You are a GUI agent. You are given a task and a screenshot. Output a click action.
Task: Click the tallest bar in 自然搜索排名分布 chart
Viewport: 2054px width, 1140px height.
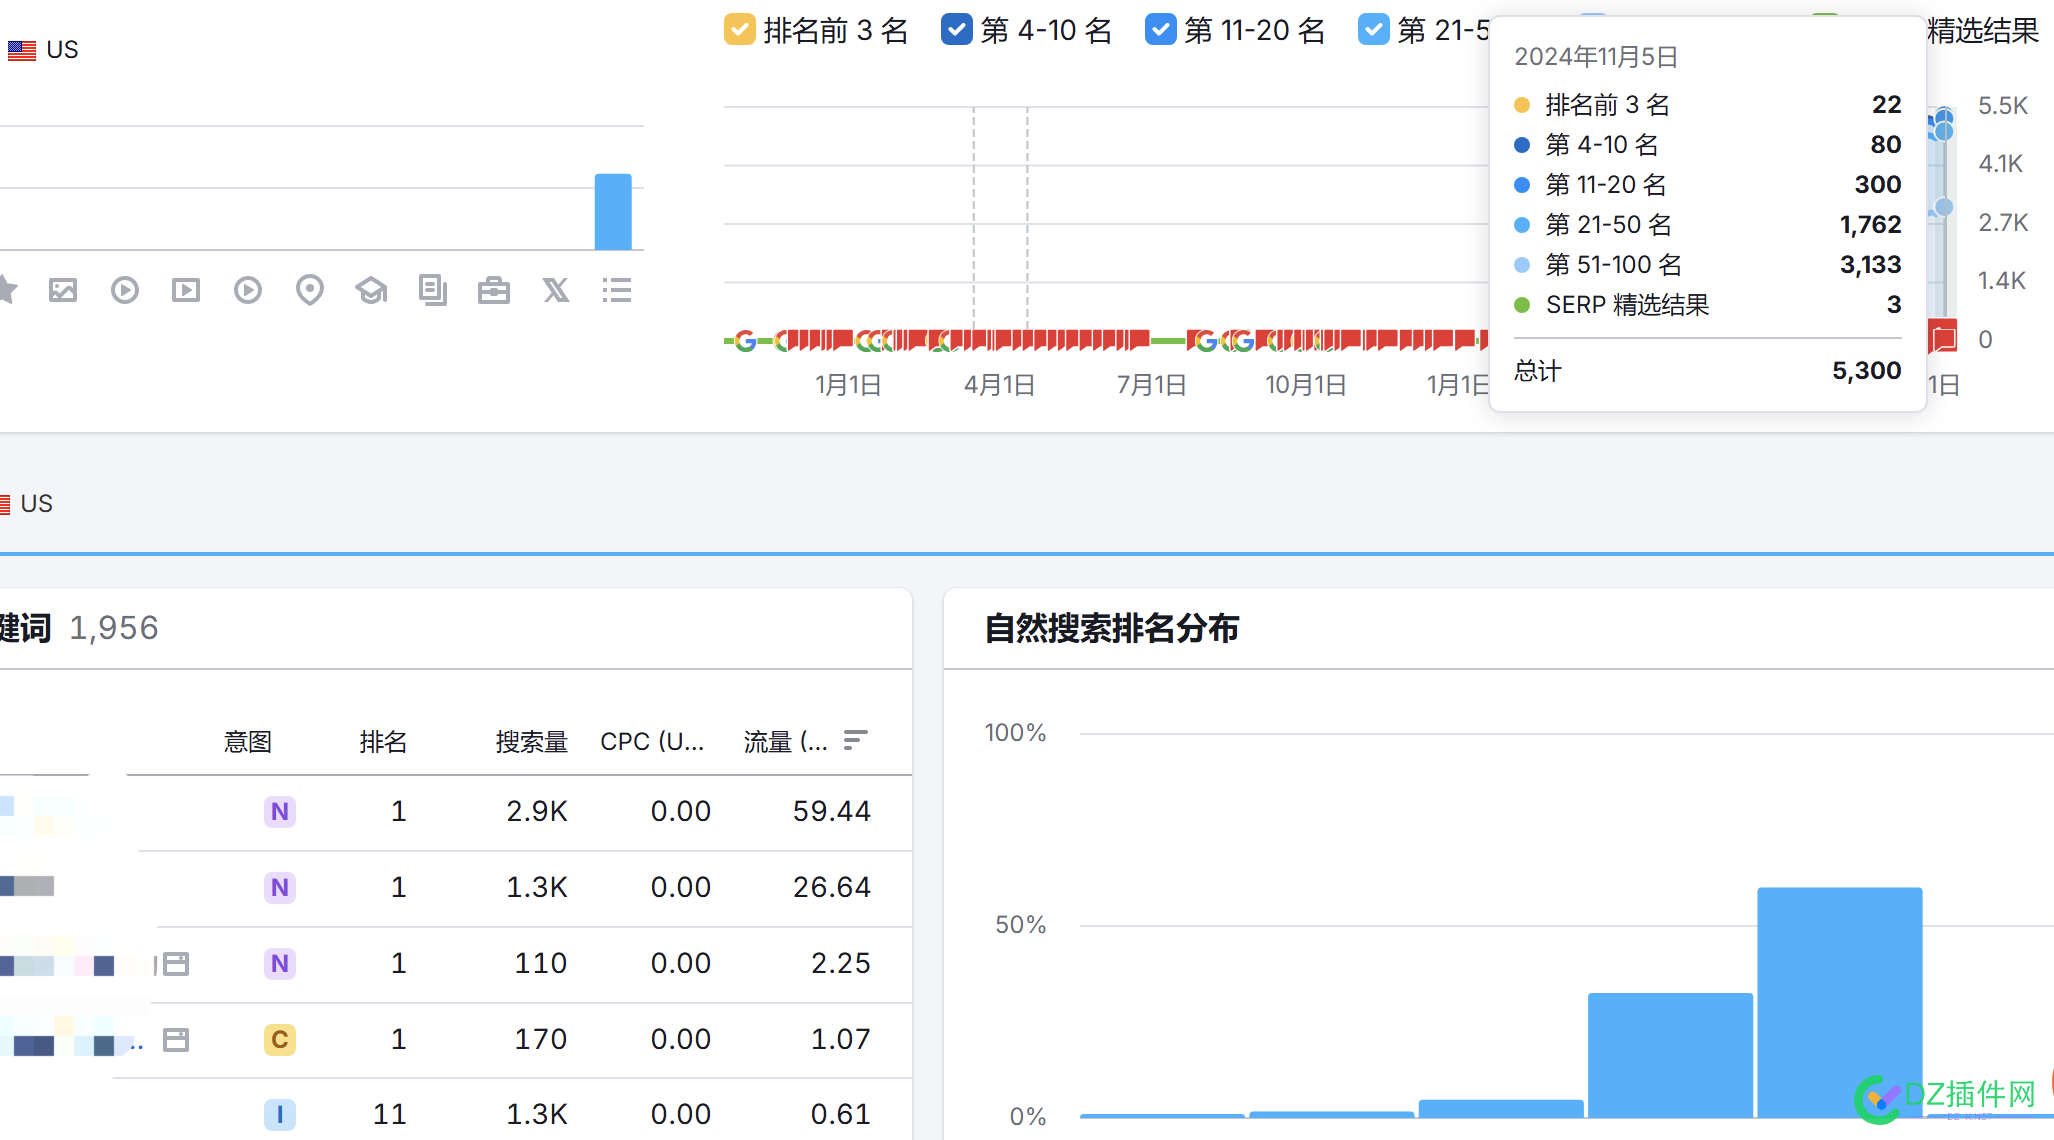(x=1840, y=1002)
